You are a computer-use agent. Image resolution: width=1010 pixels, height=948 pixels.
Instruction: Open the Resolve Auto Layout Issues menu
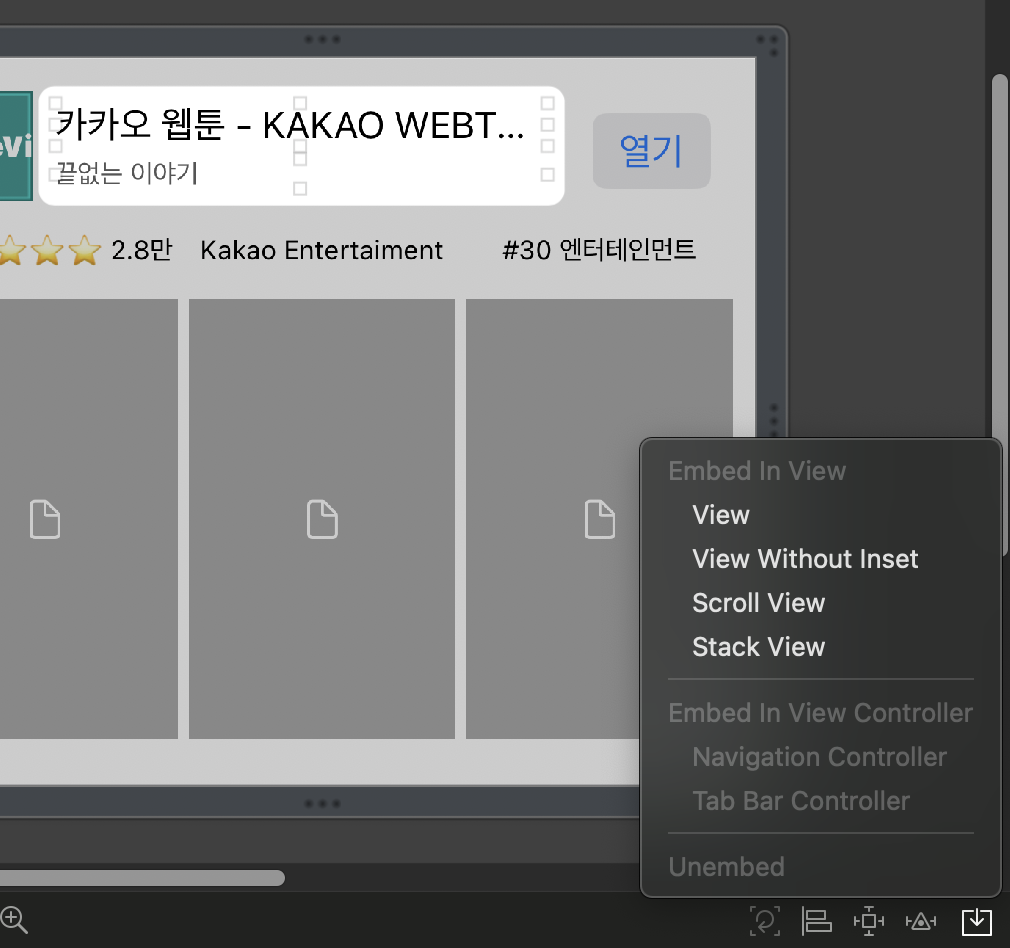921,922
